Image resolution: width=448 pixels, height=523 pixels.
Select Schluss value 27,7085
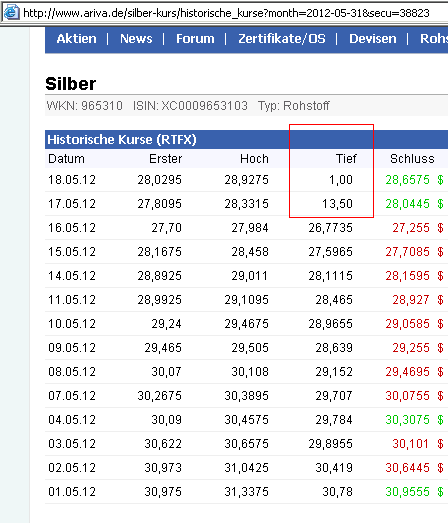[x=408, y=252]
